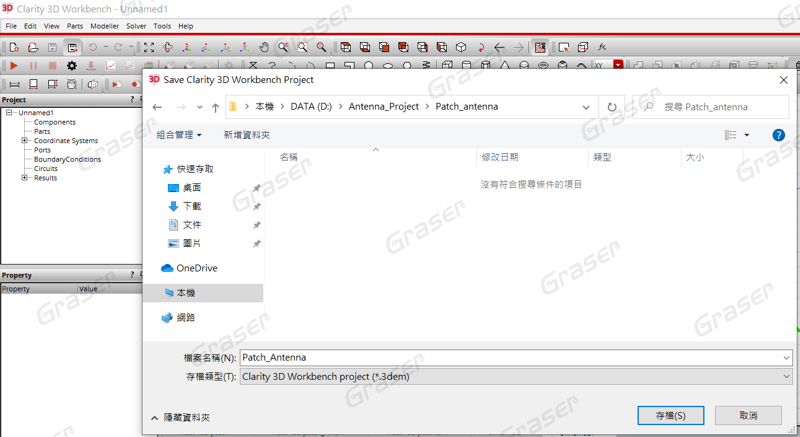Expand the Coordinate Systems tree node

coord(24,140)
